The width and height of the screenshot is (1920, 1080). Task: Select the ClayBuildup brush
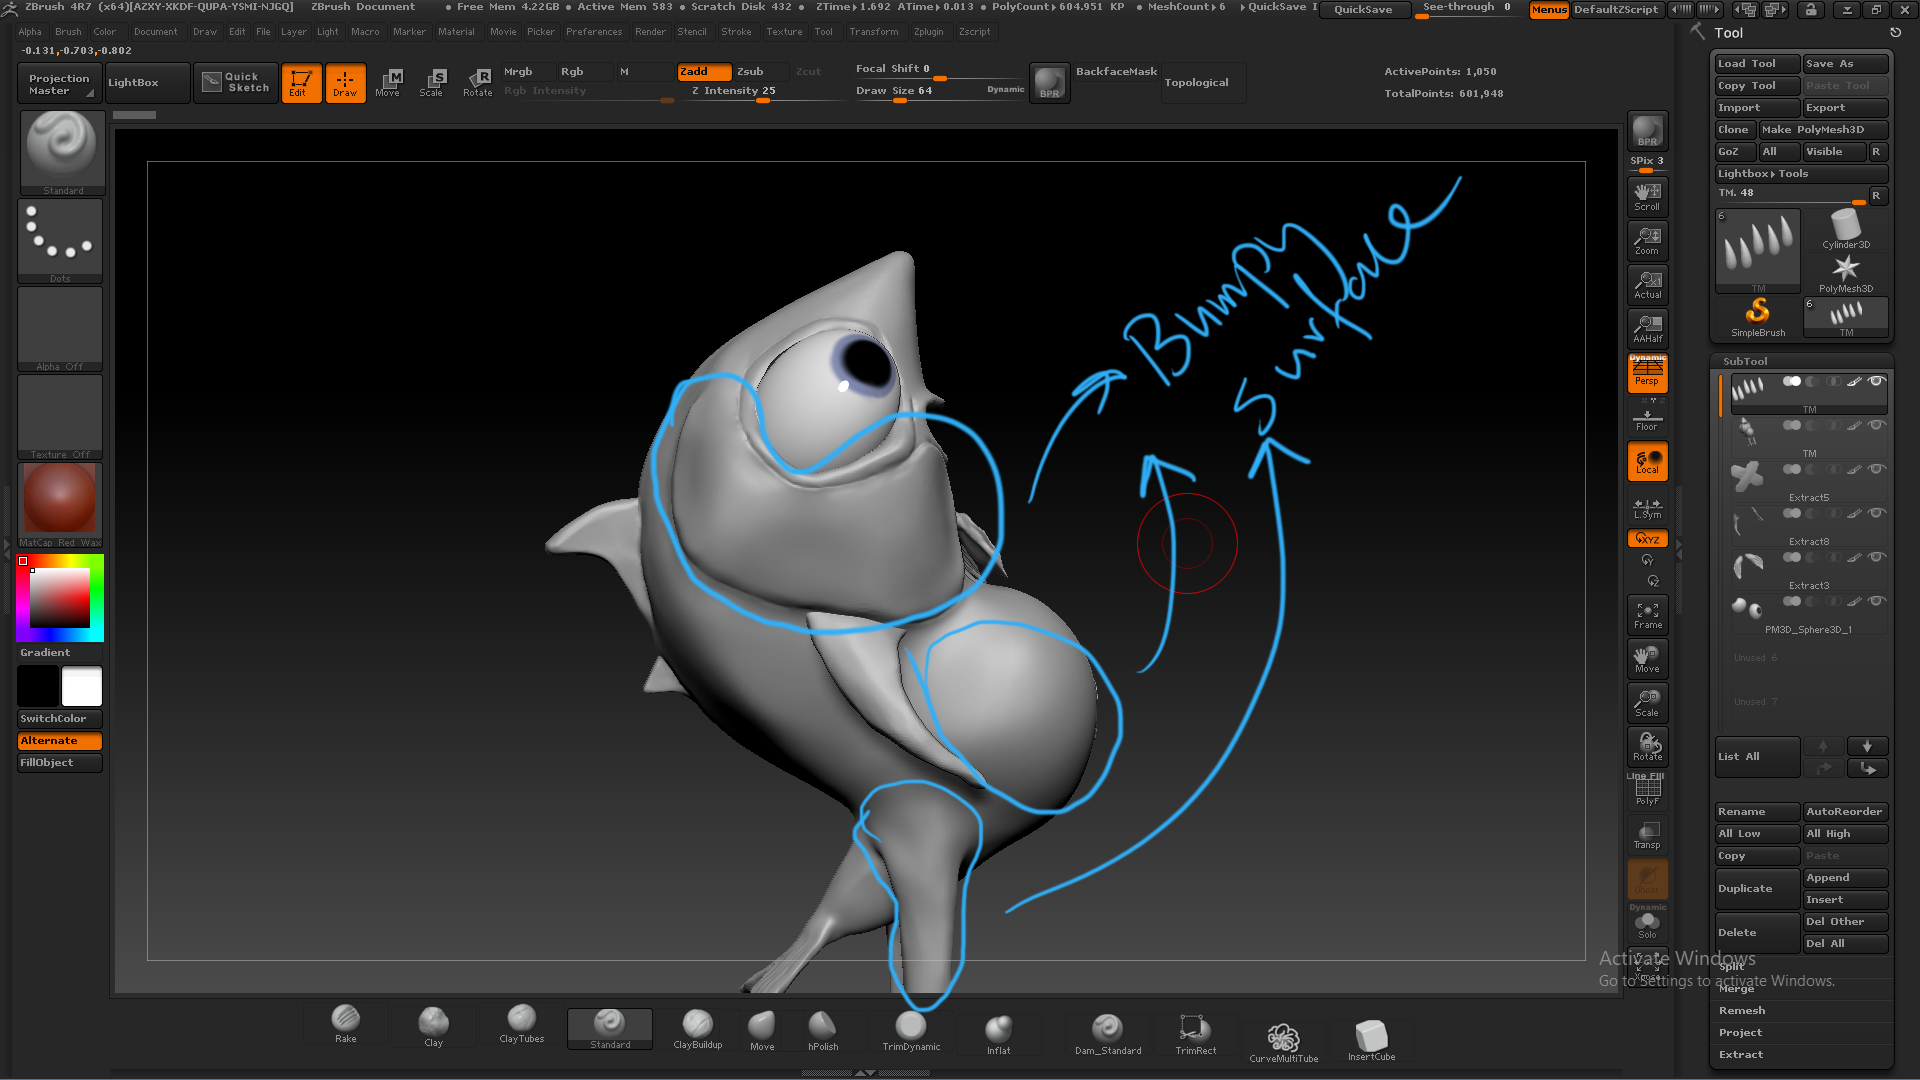[x=697, y=1028]
